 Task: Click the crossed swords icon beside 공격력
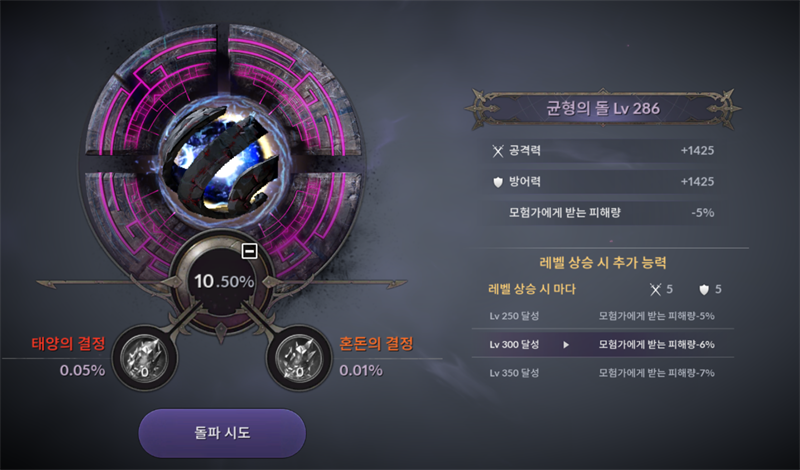pyautogui.click(x=498, y=151)
